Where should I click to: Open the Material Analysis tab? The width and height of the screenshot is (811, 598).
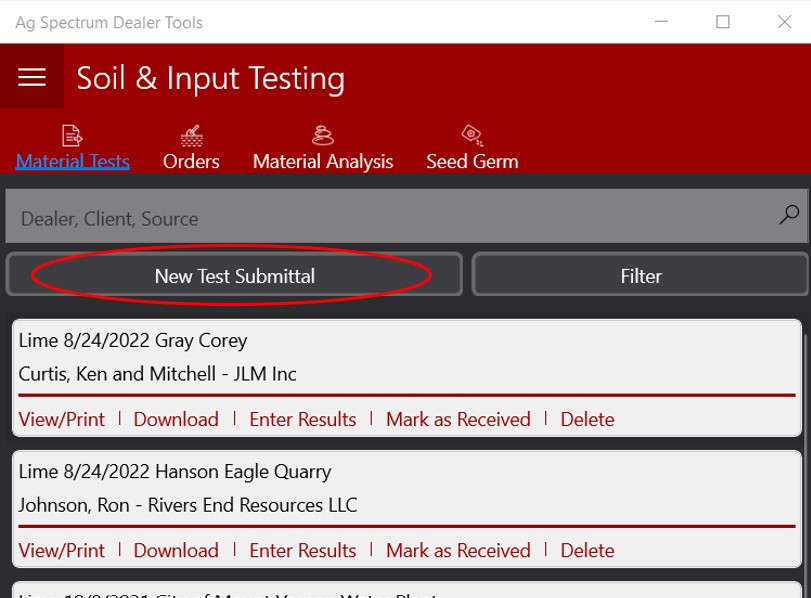[323, 160]
